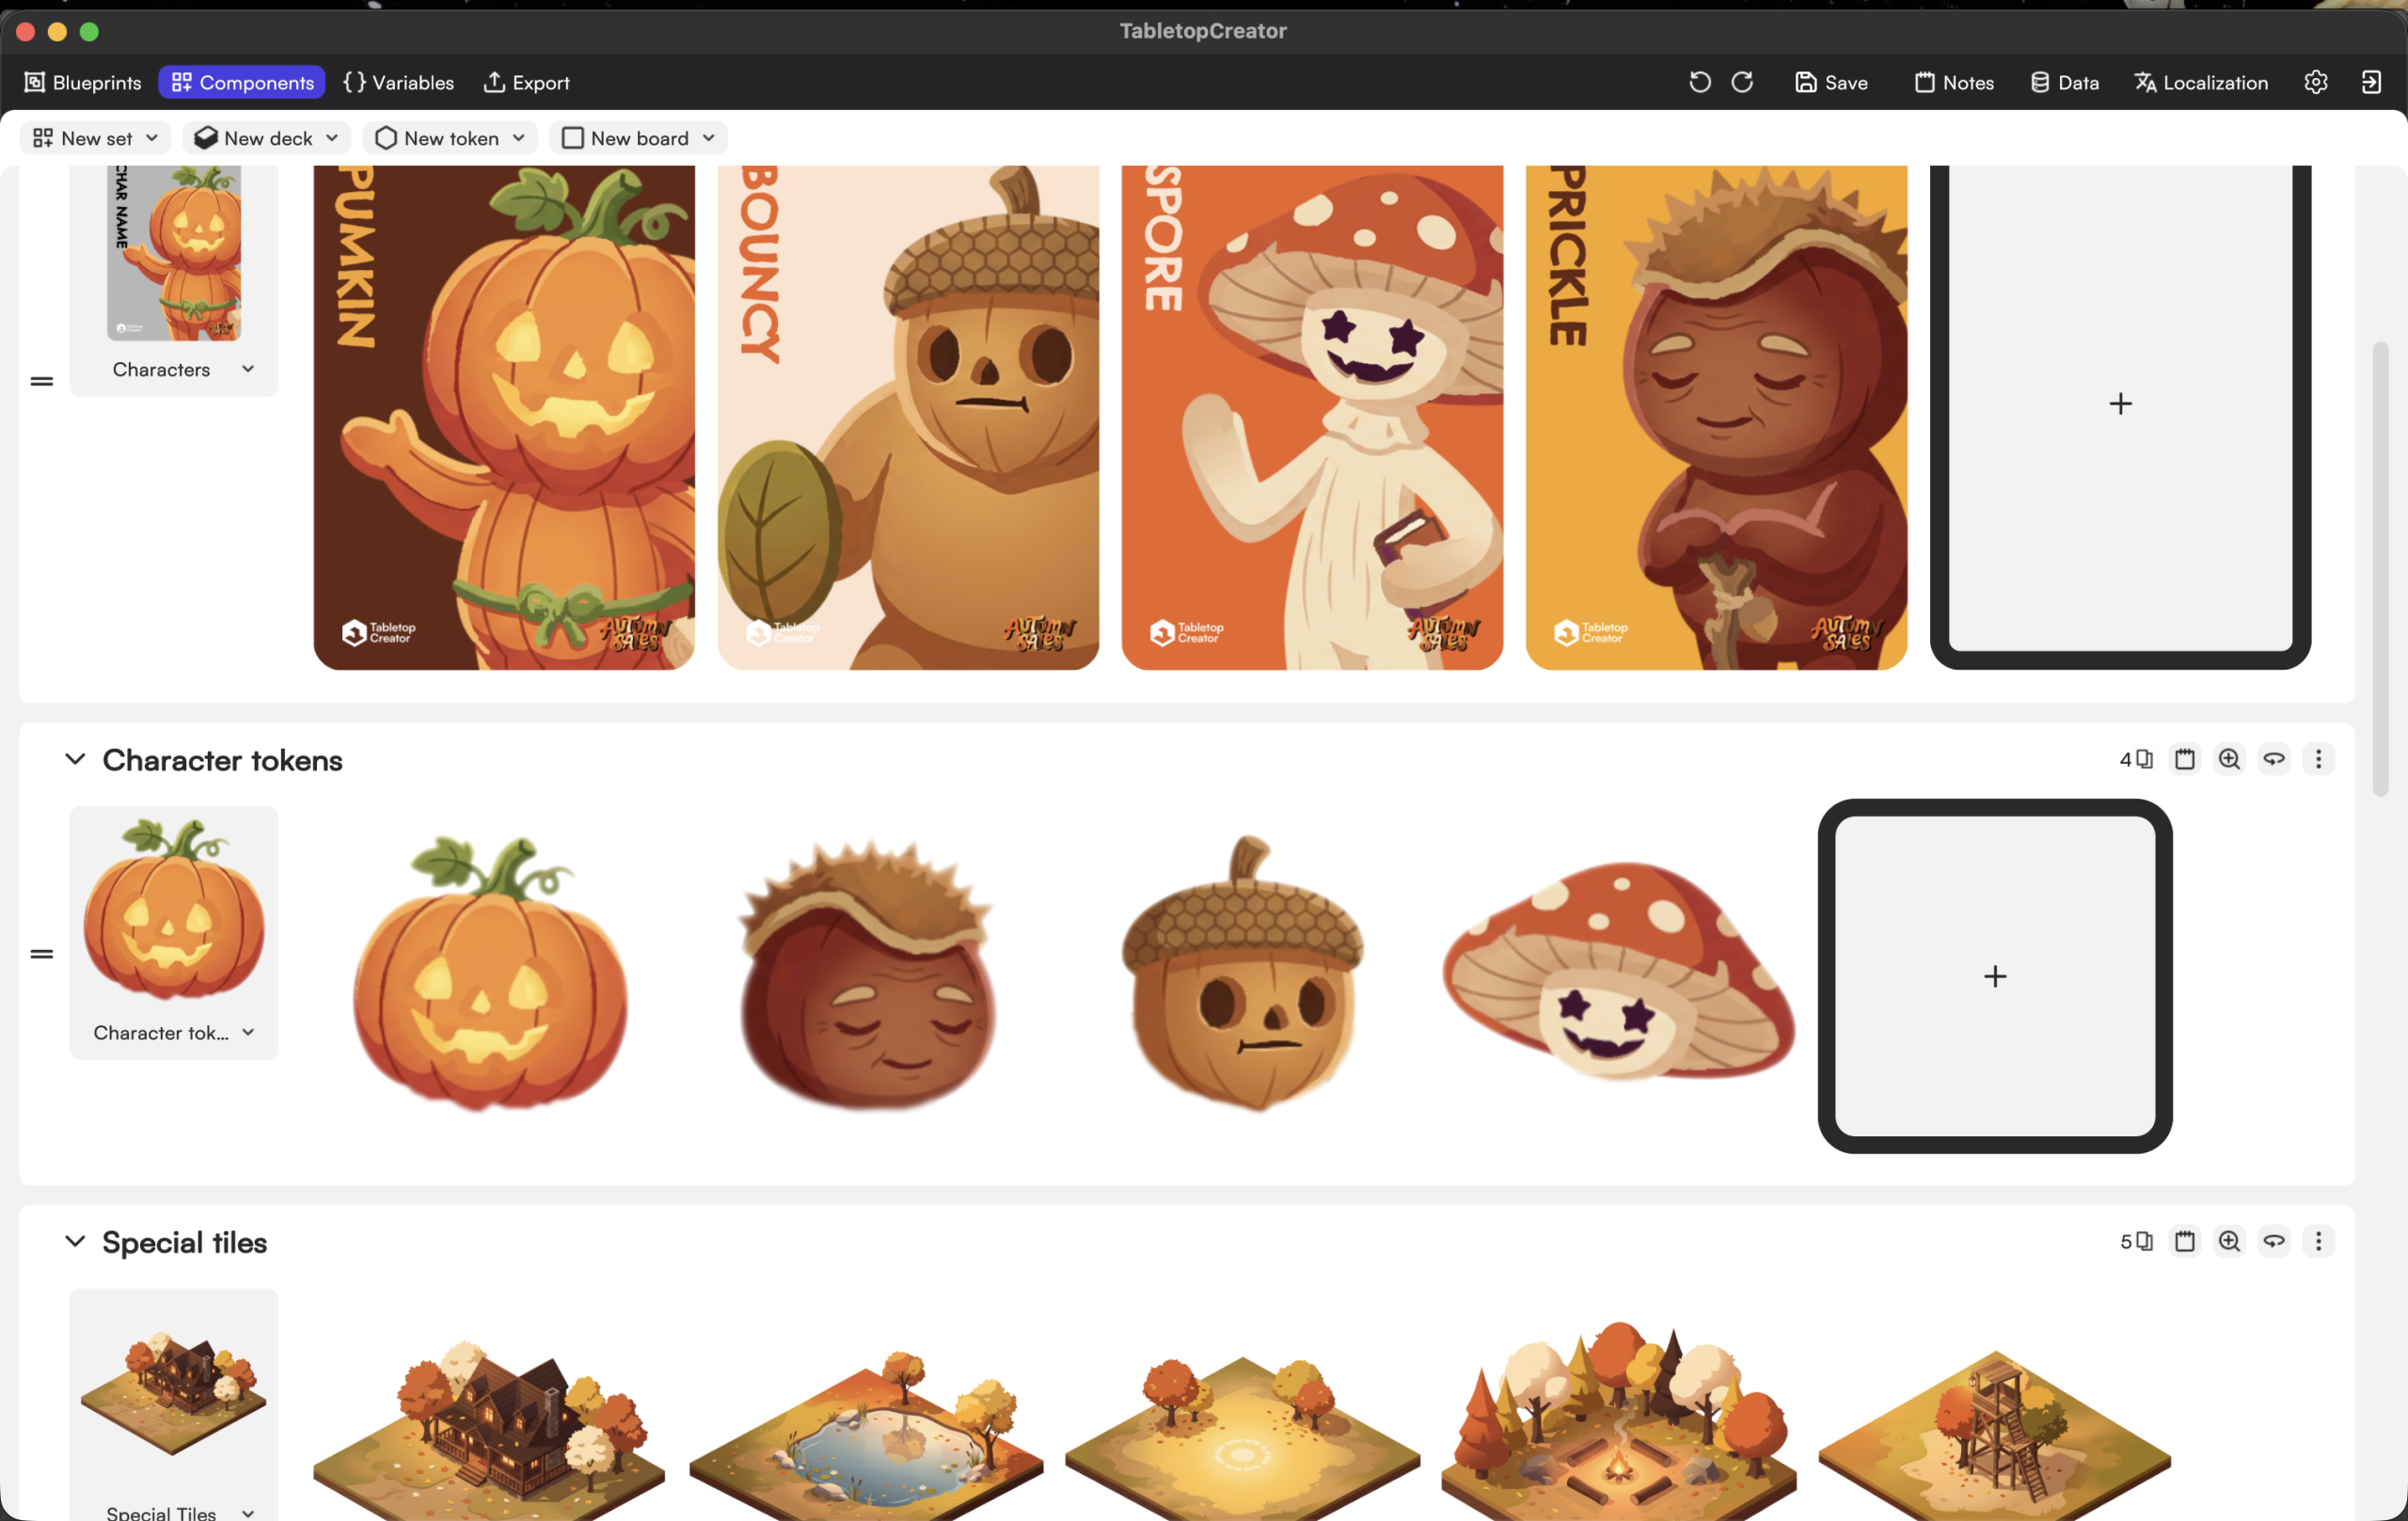
Task: Open Localization settings
Action: 2200,82
